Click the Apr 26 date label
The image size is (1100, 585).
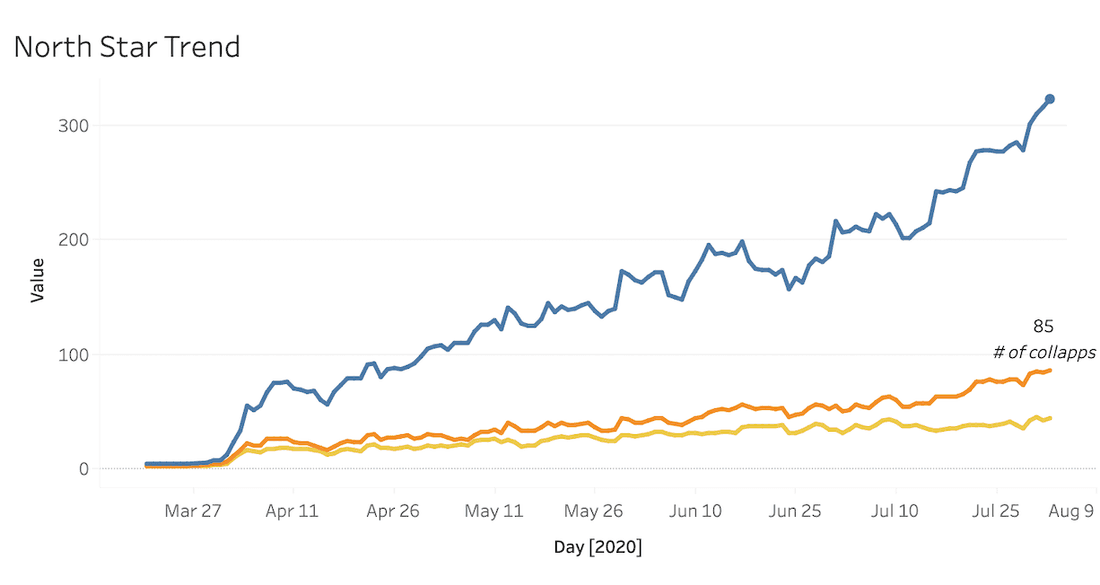pyautogui.click(x=394, y=511)
